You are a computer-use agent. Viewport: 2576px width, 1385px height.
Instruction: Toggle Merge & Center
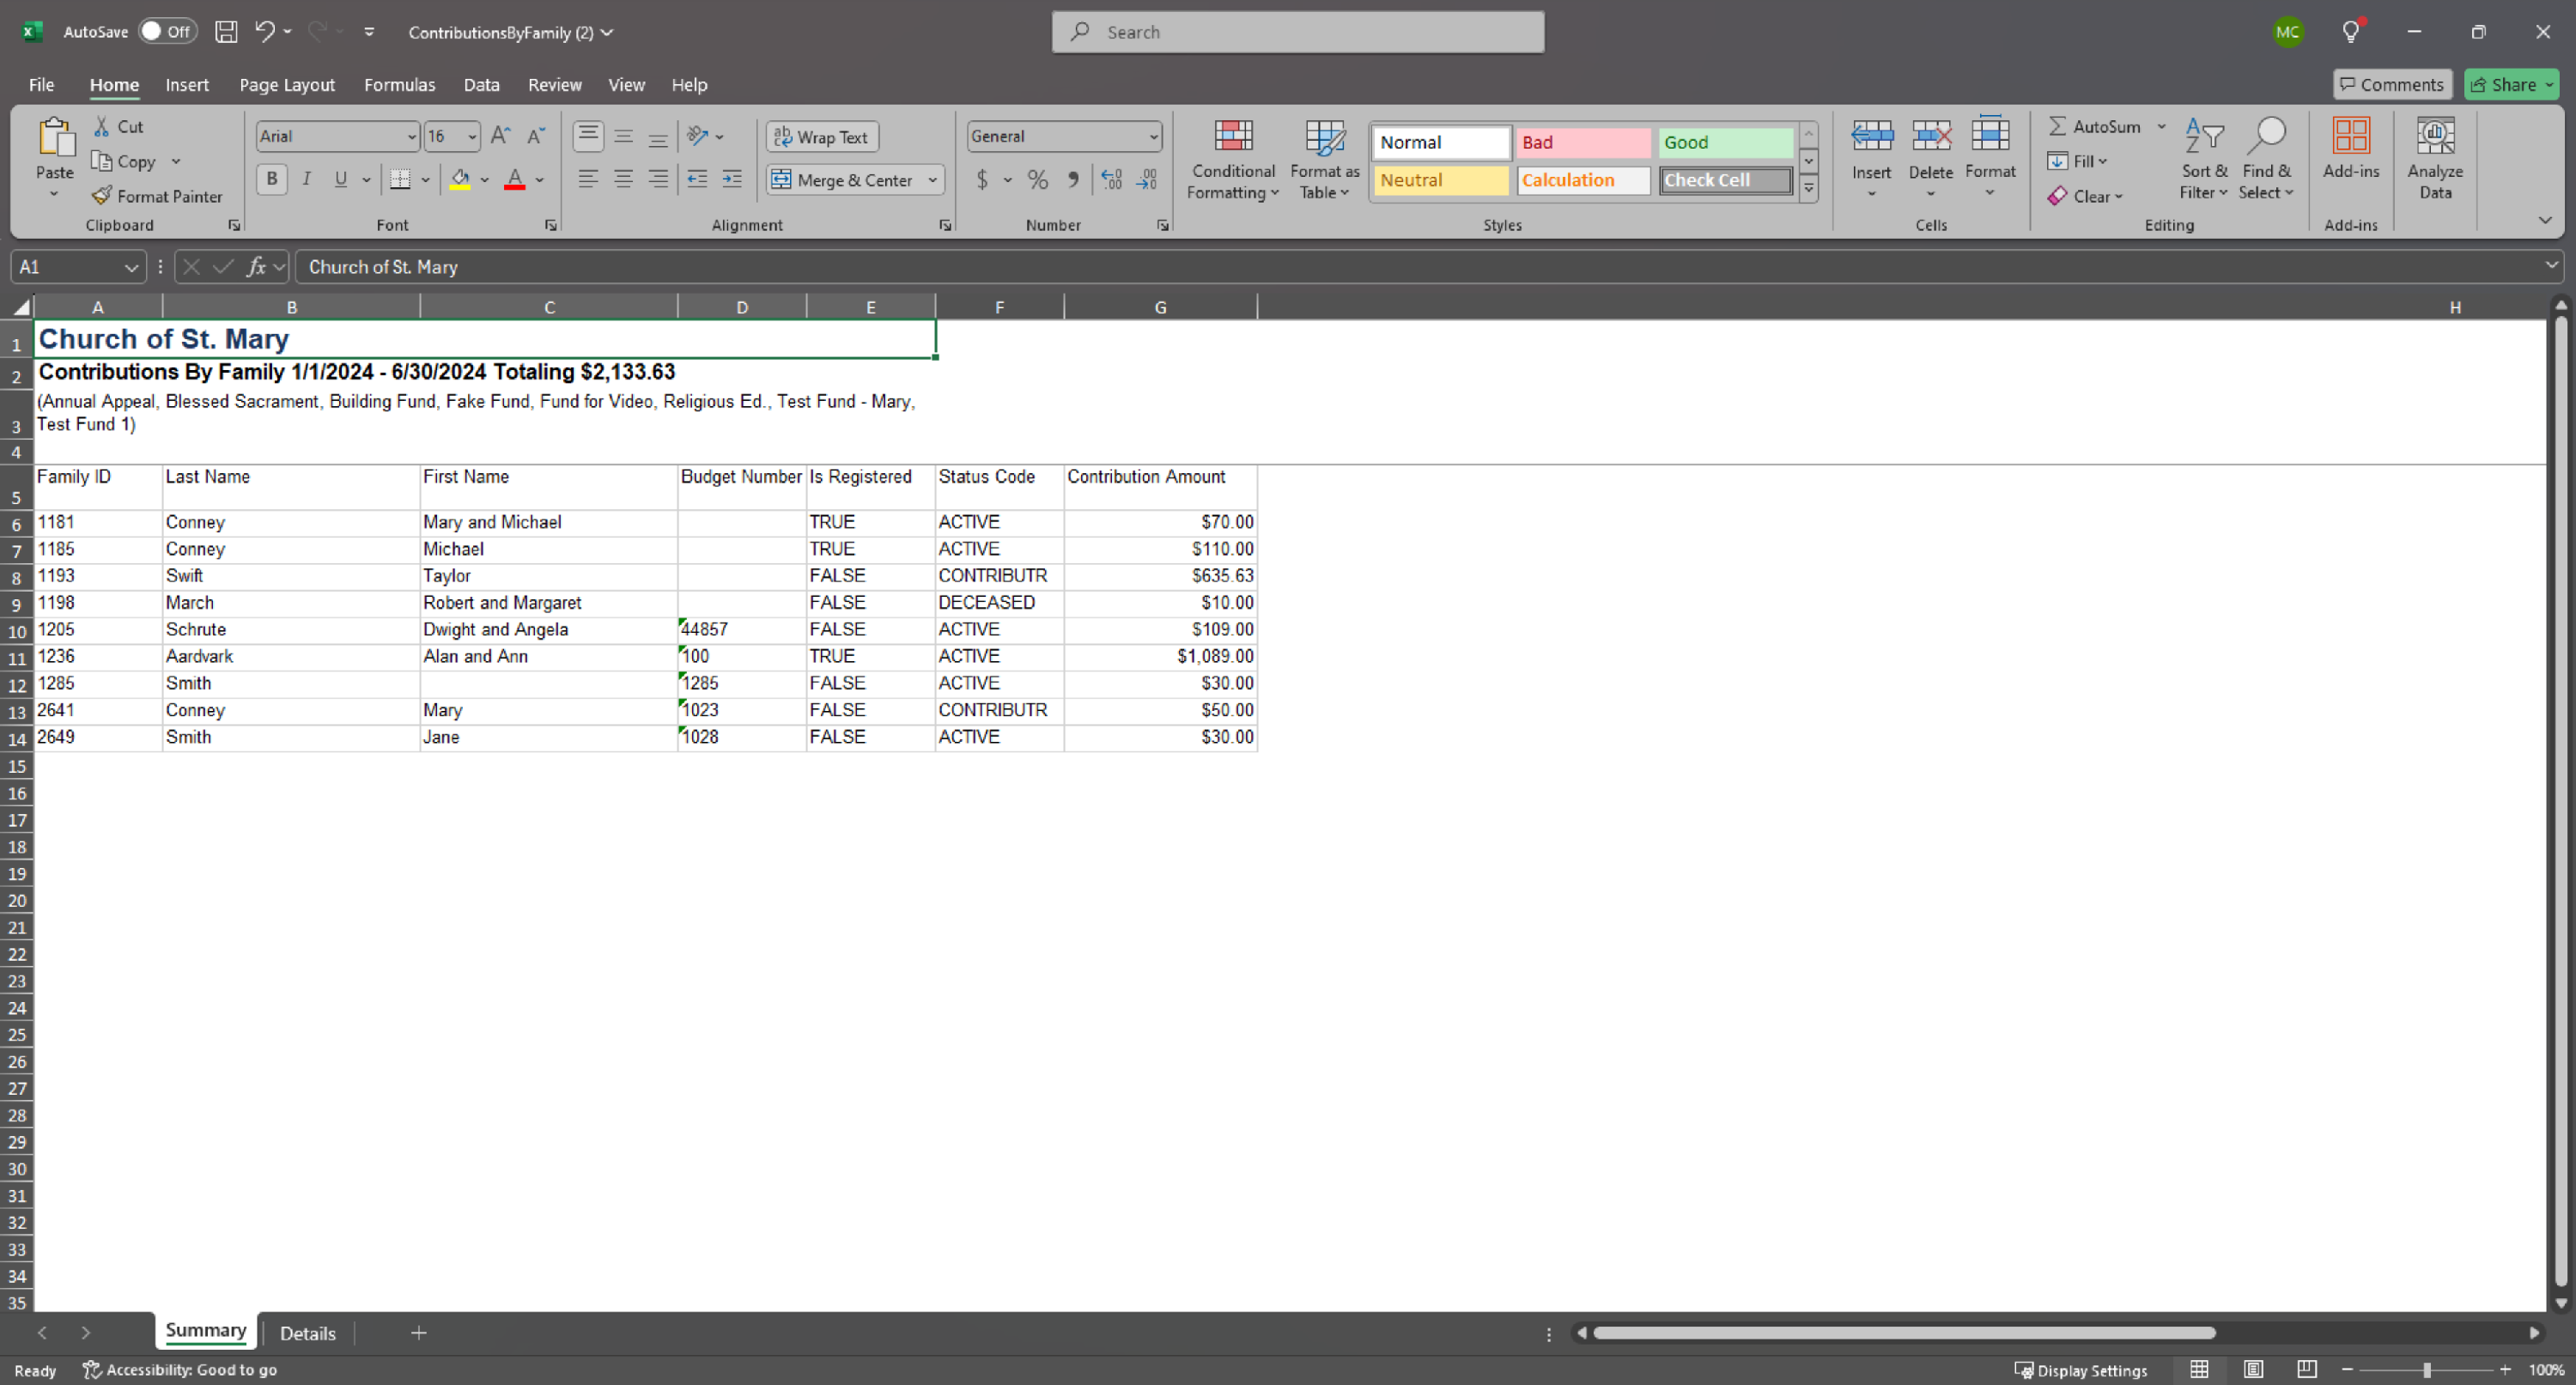[844, 180]
